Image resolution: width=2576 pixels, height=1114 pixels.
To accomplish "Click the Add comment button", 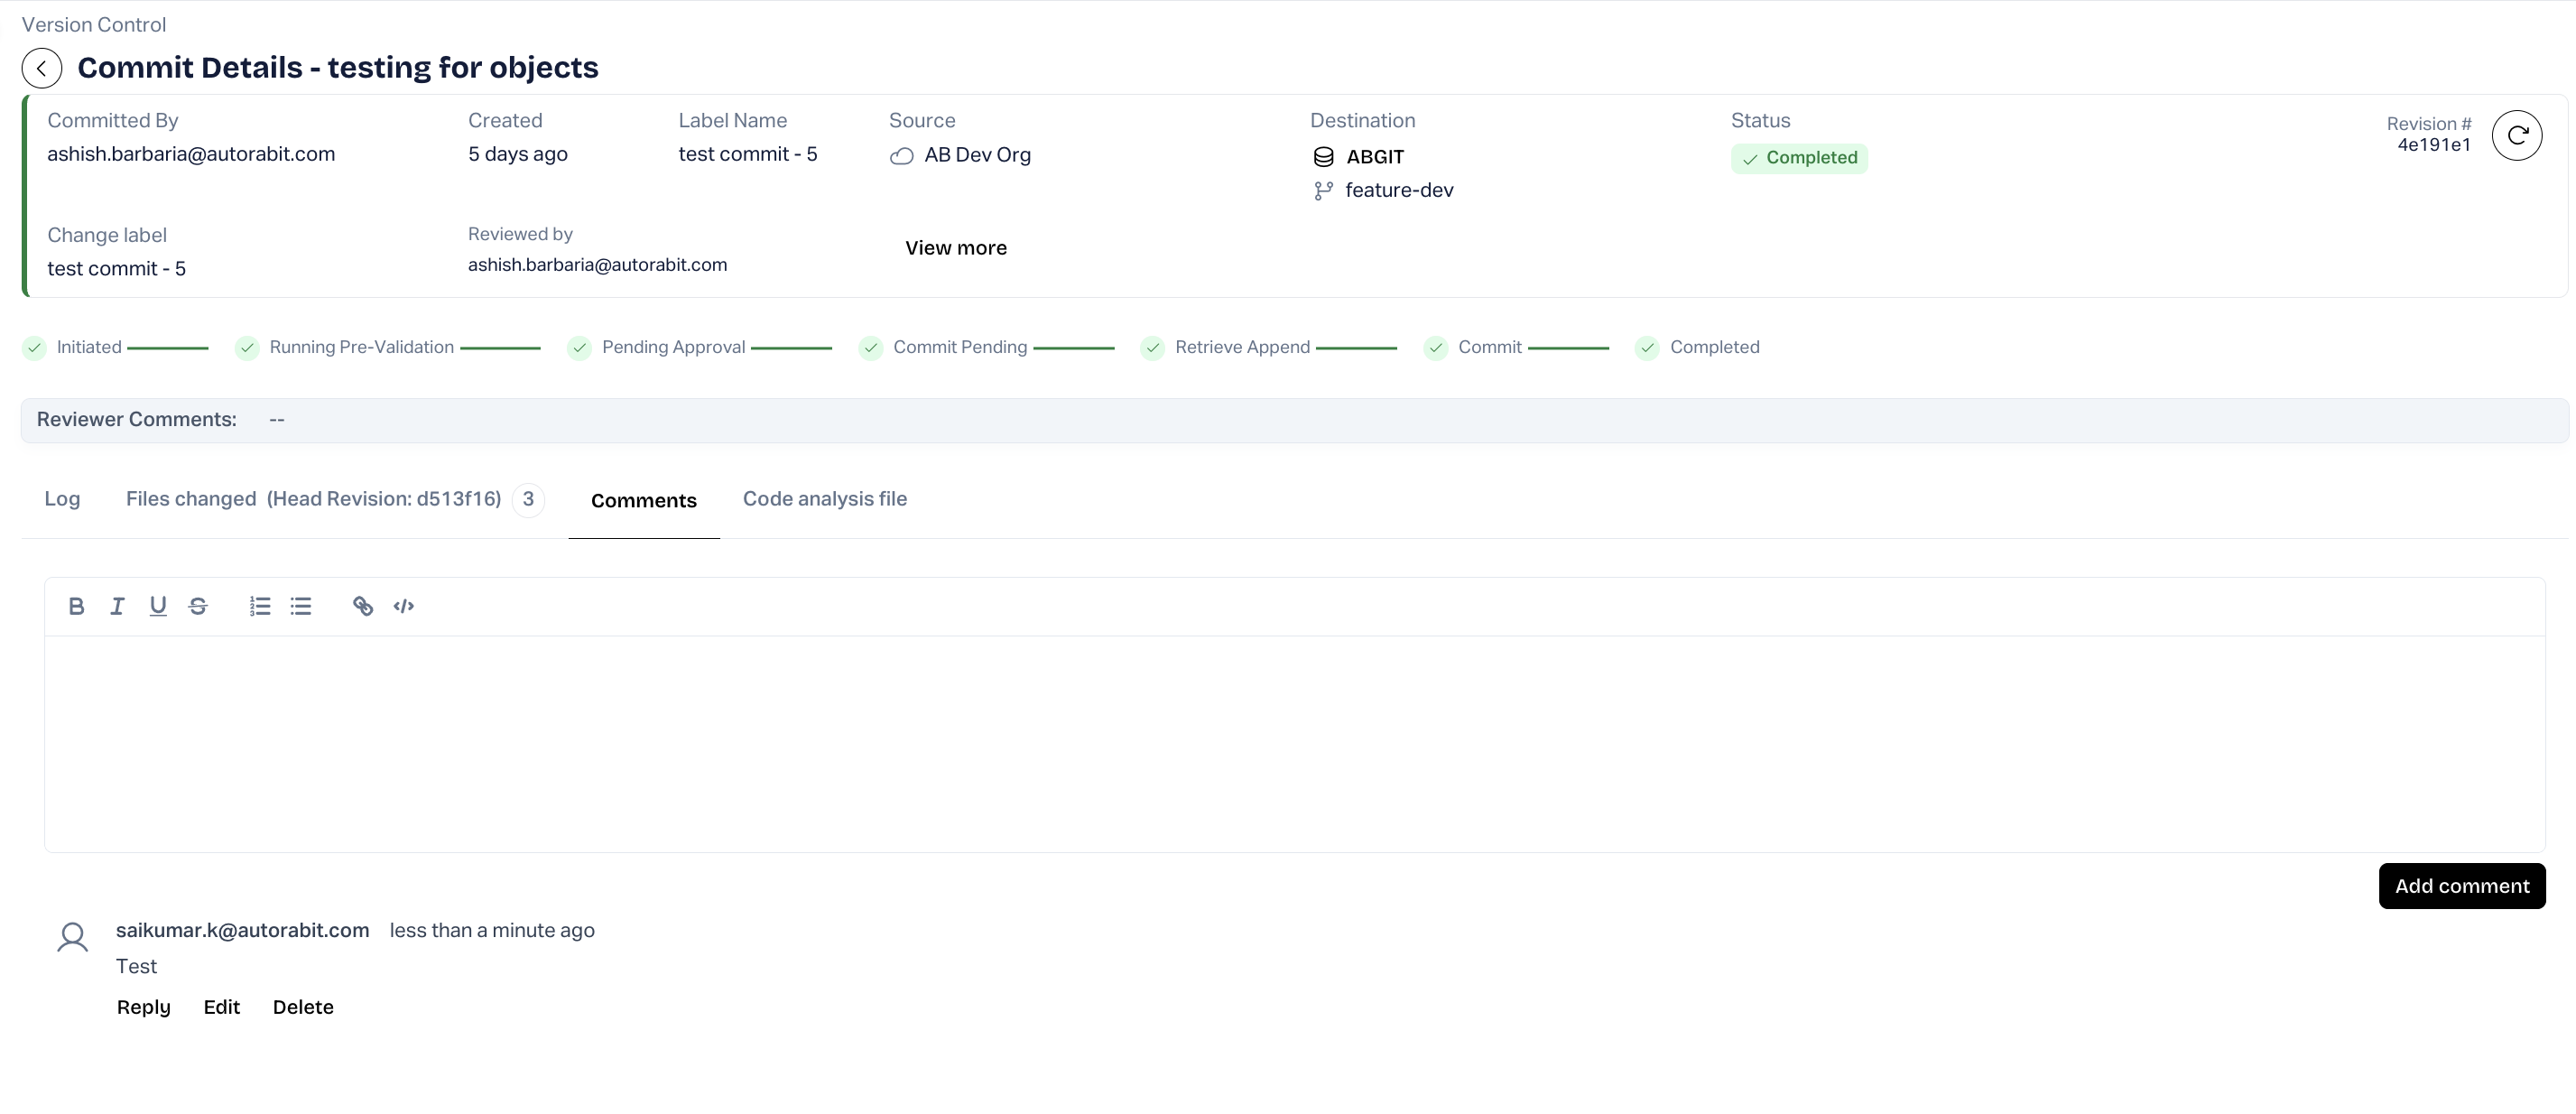I will click(2461, 886).
